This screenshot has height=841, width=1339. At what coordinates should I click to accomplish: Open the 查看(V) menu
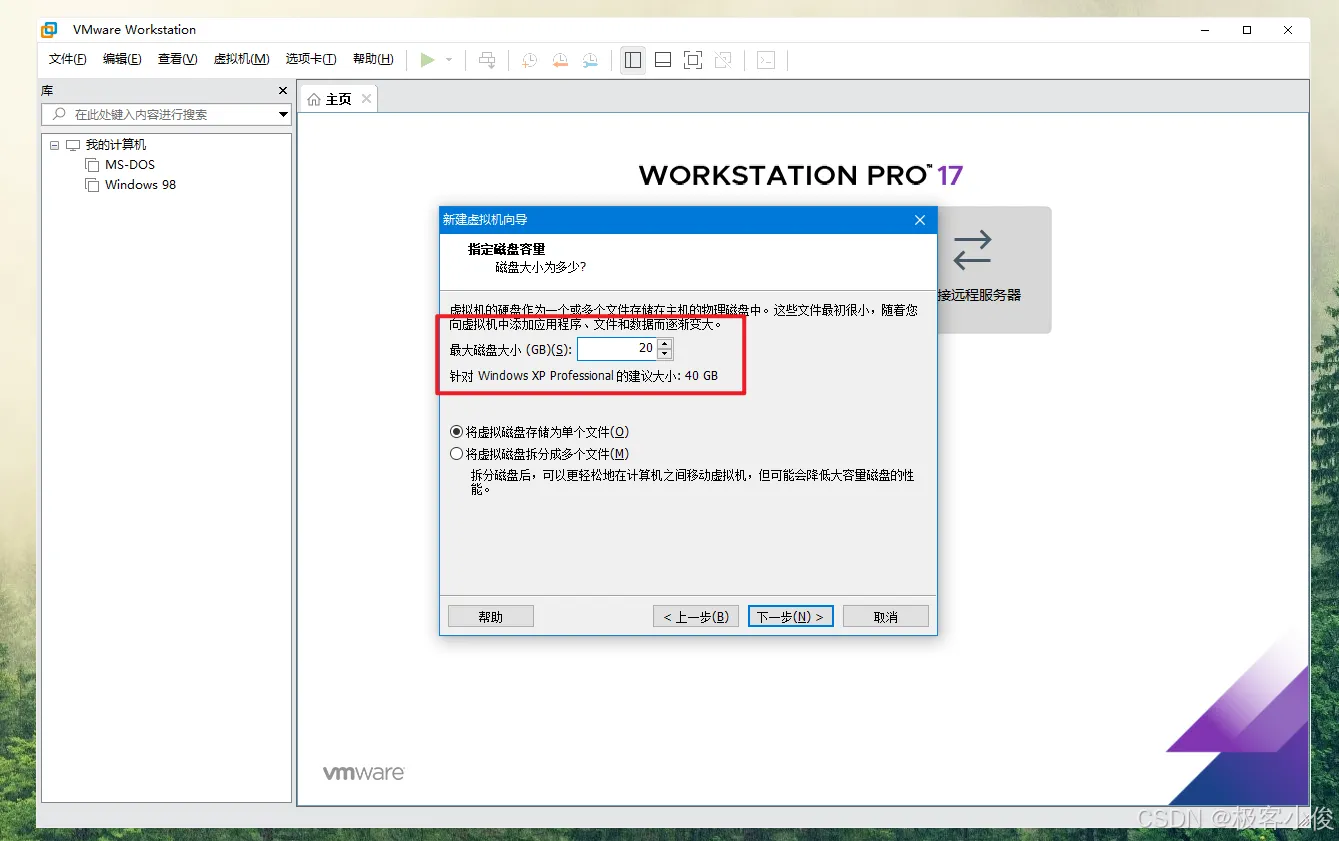tap(178, 59)
